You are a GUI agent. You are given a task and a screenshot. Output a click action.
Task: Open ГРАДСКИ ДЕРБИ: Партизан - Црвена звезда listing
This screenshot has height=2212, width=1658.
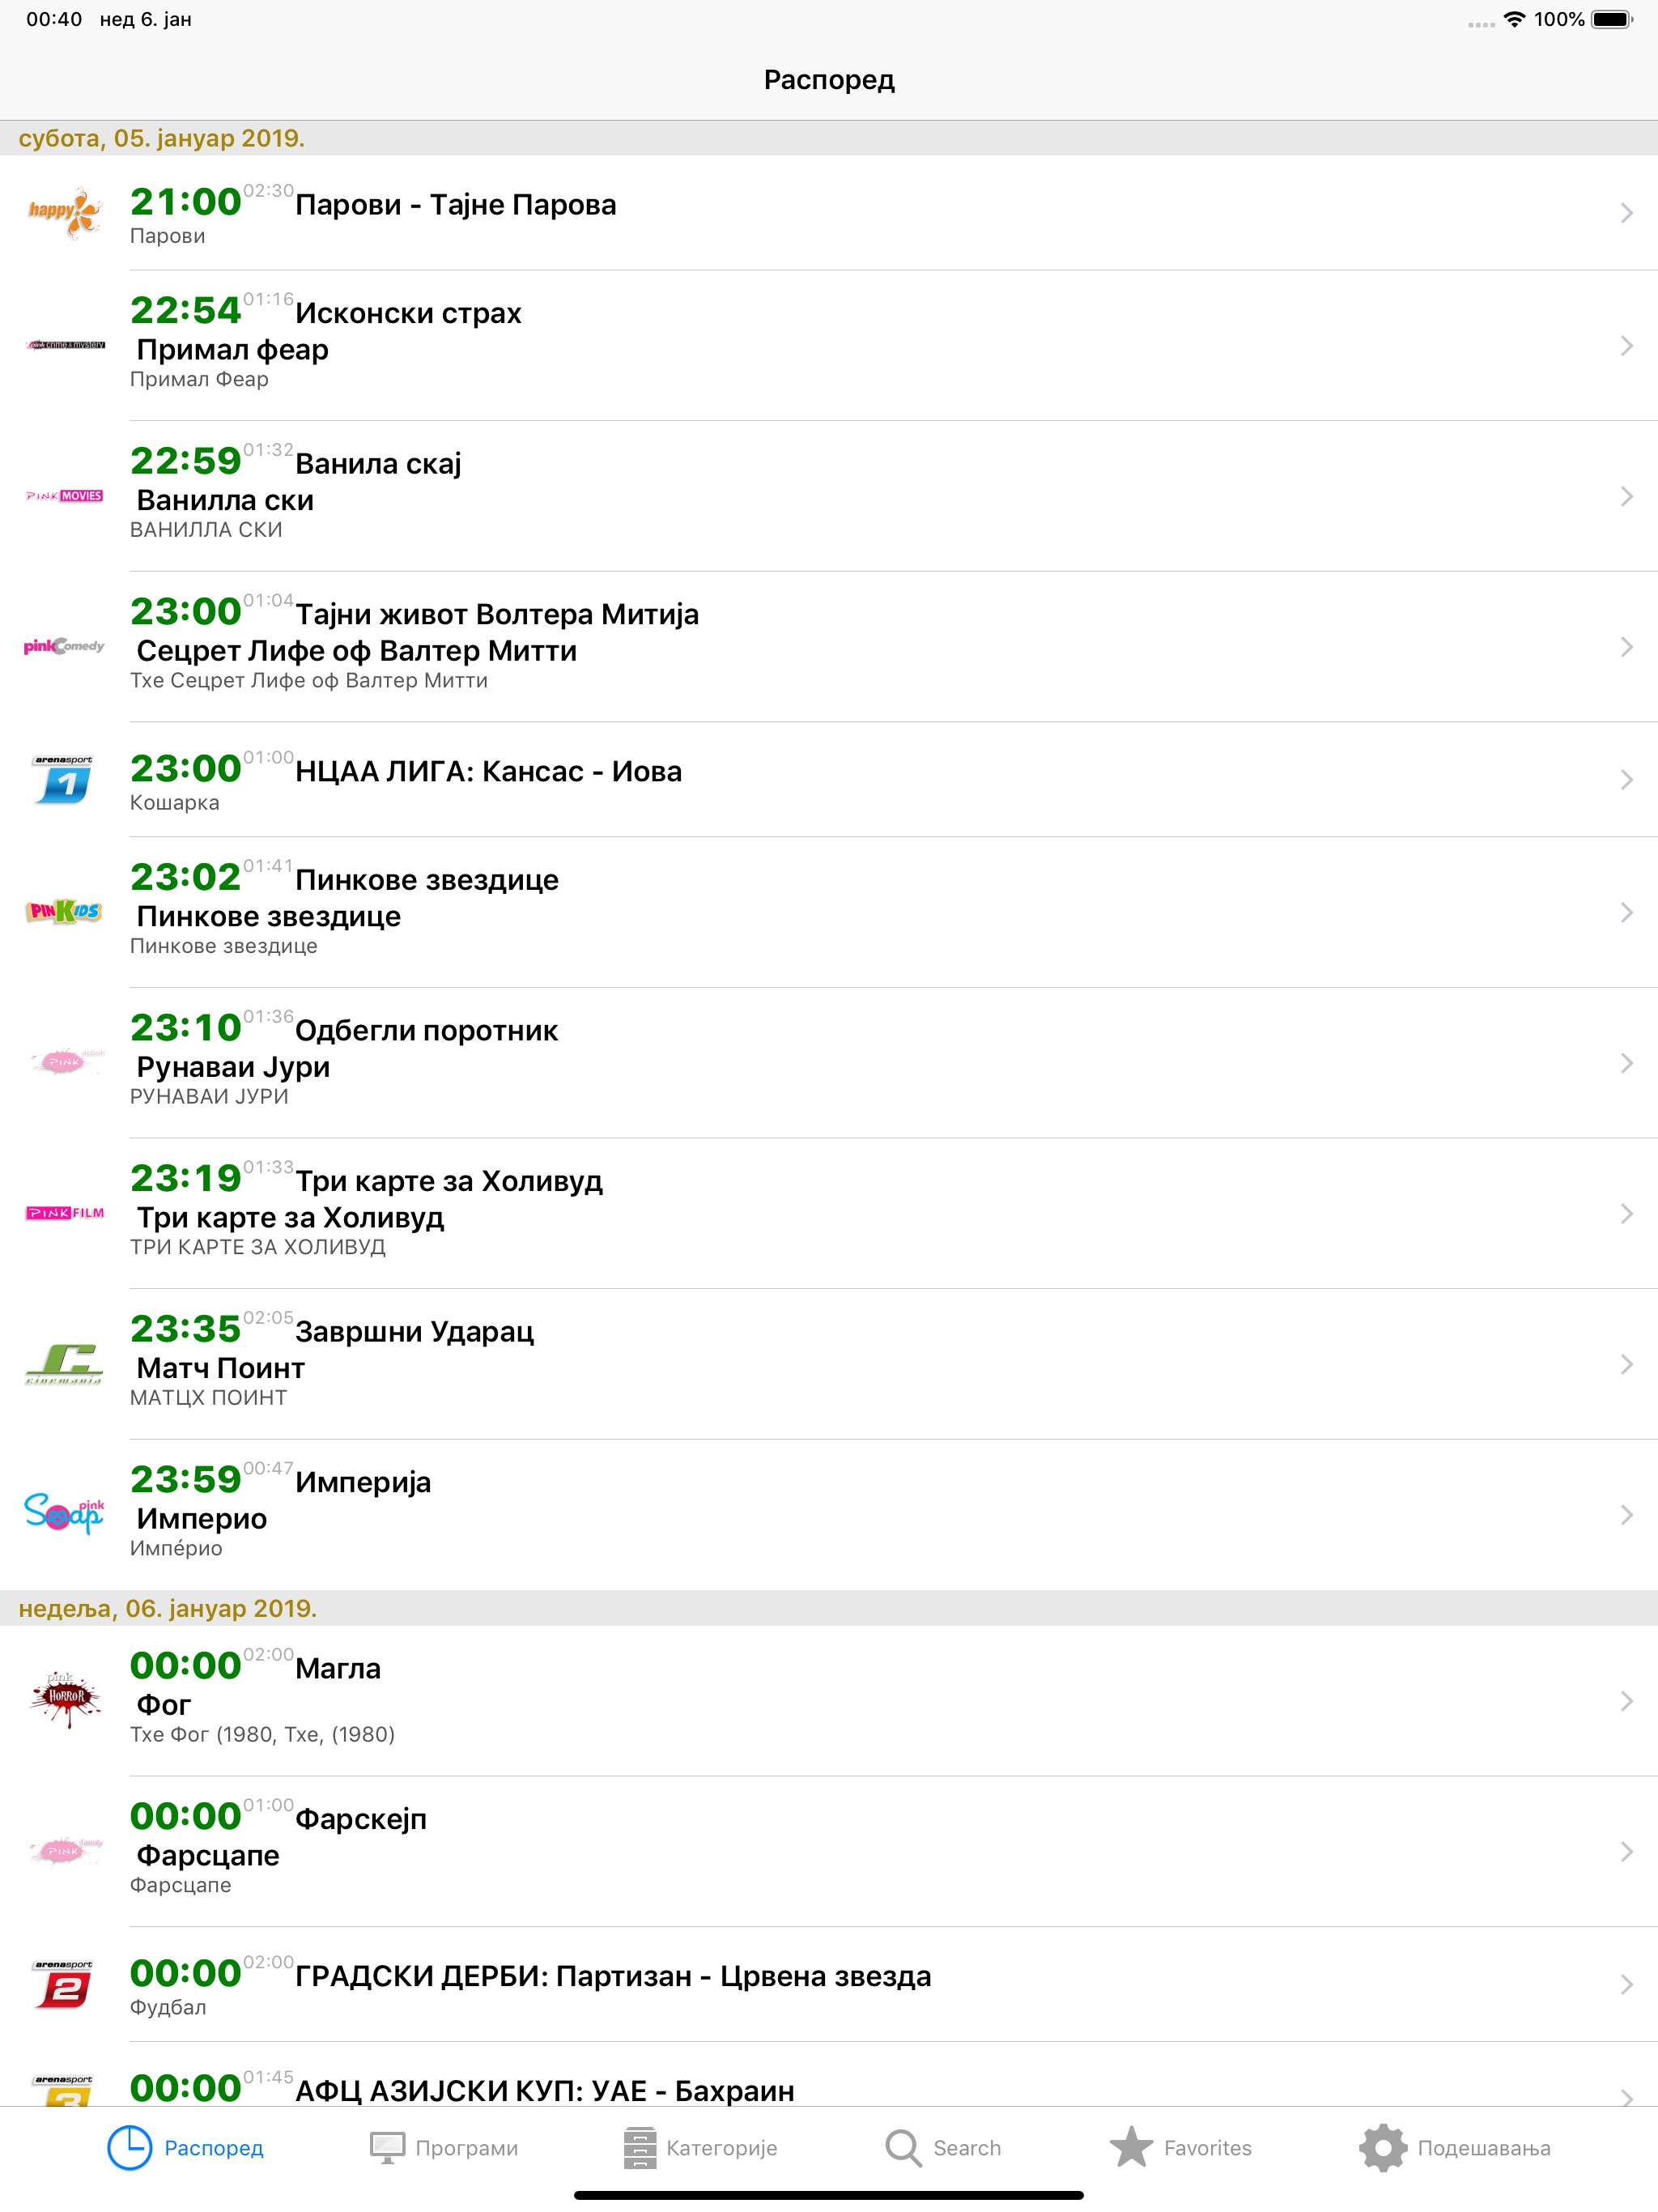[829, 1984]
